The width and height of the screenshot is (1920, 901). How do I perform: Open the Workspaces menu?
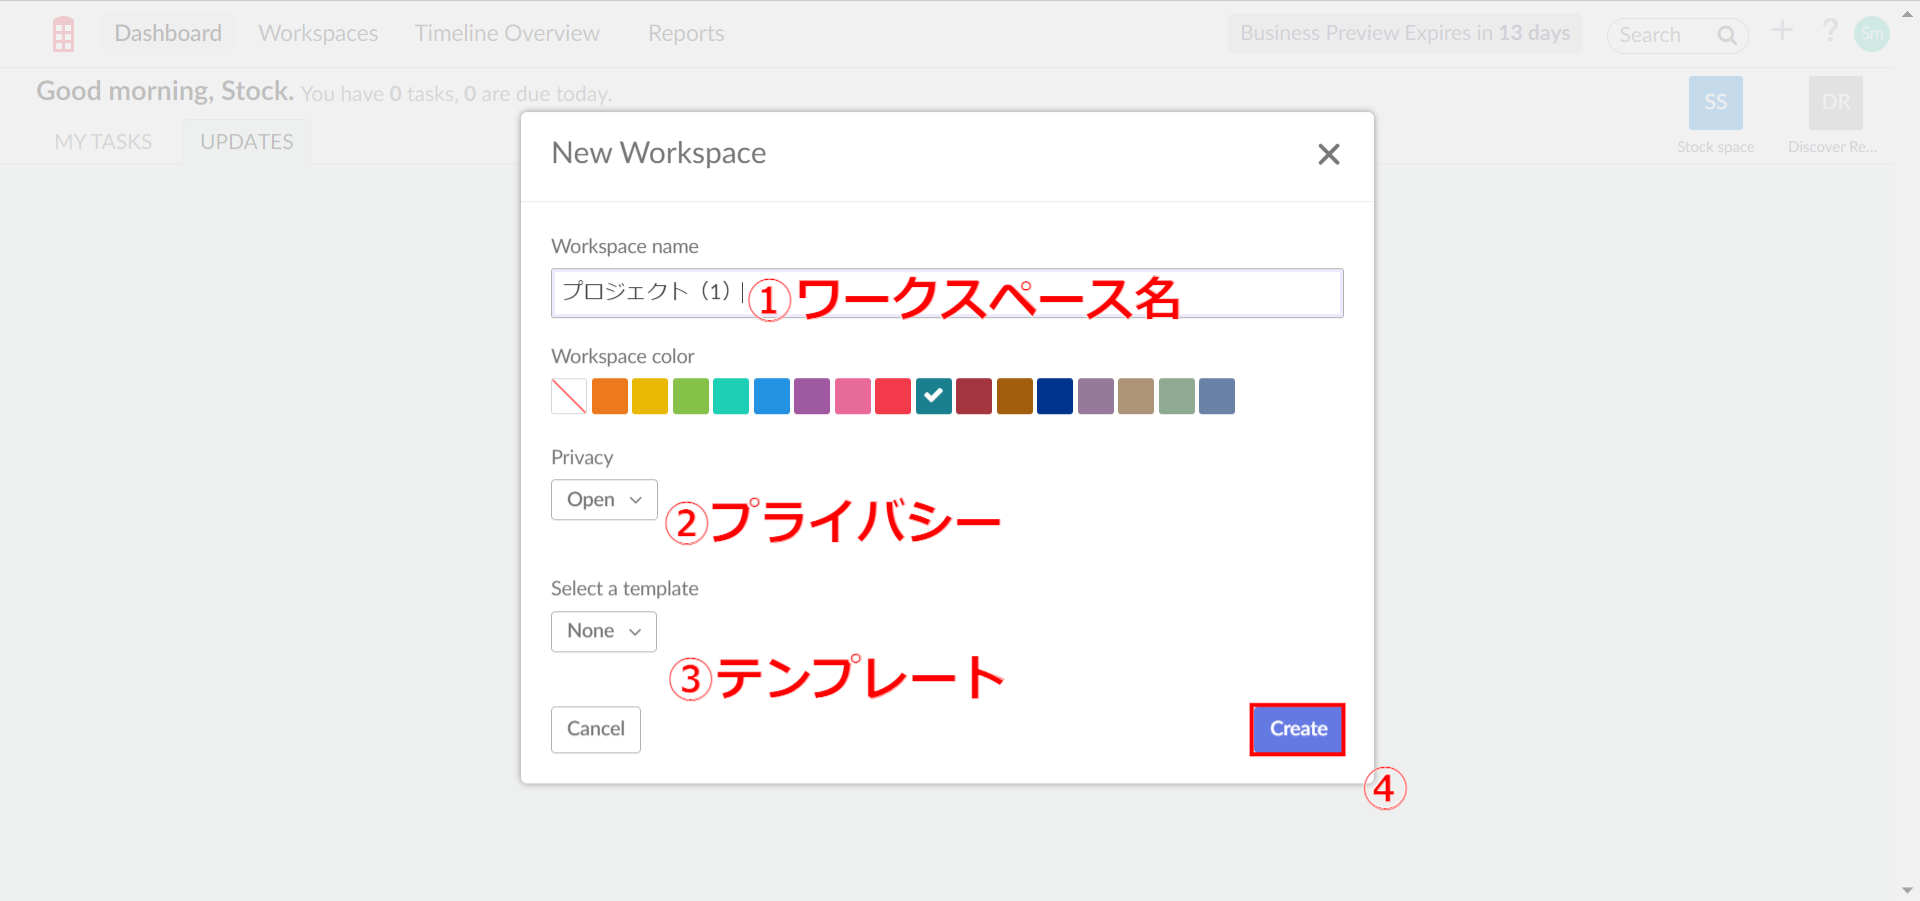click(x=318, y=33)
